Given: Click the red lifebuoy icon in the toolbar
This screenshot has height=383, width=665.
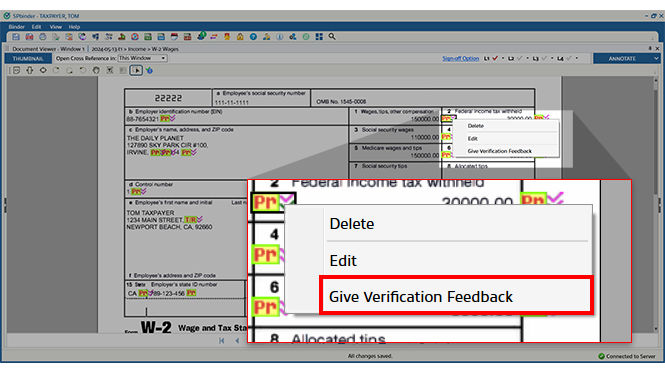Looking at the screenshot, I should pos(135,37).
